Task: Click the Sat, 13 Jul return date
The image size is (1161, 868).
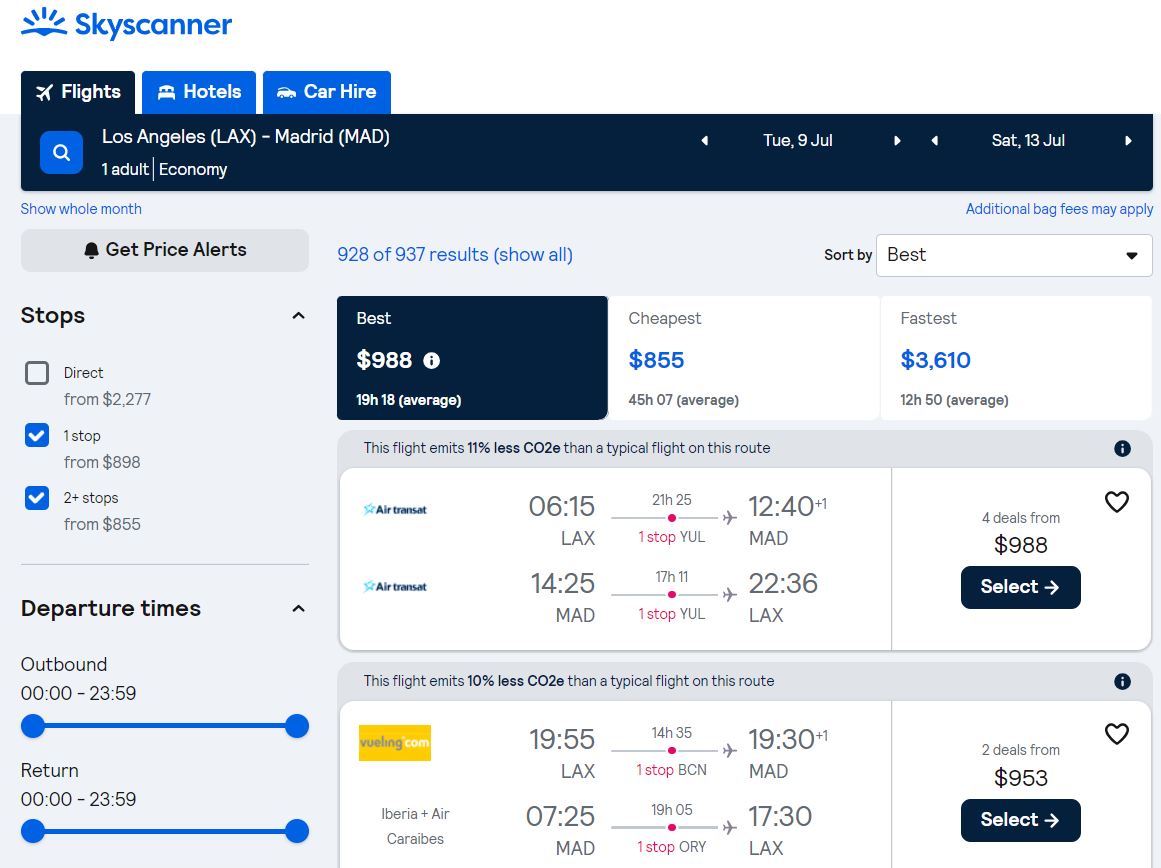Action: coord(1028,141)
